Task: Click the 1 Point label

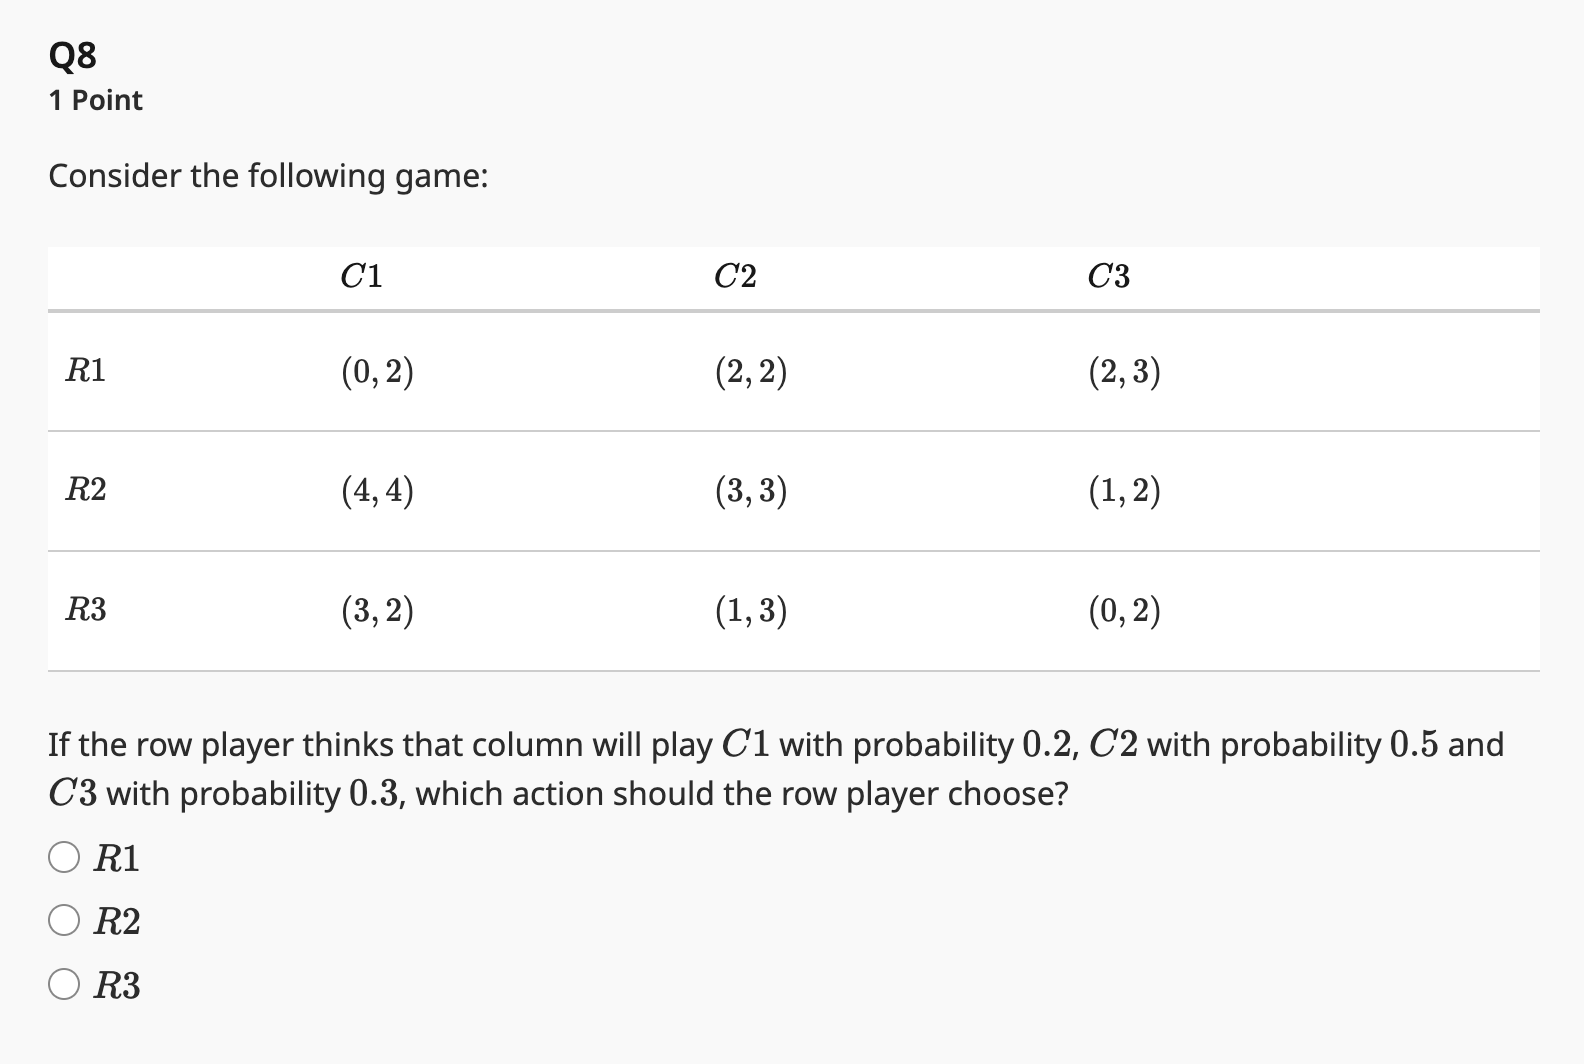Action: pos(96,100)
